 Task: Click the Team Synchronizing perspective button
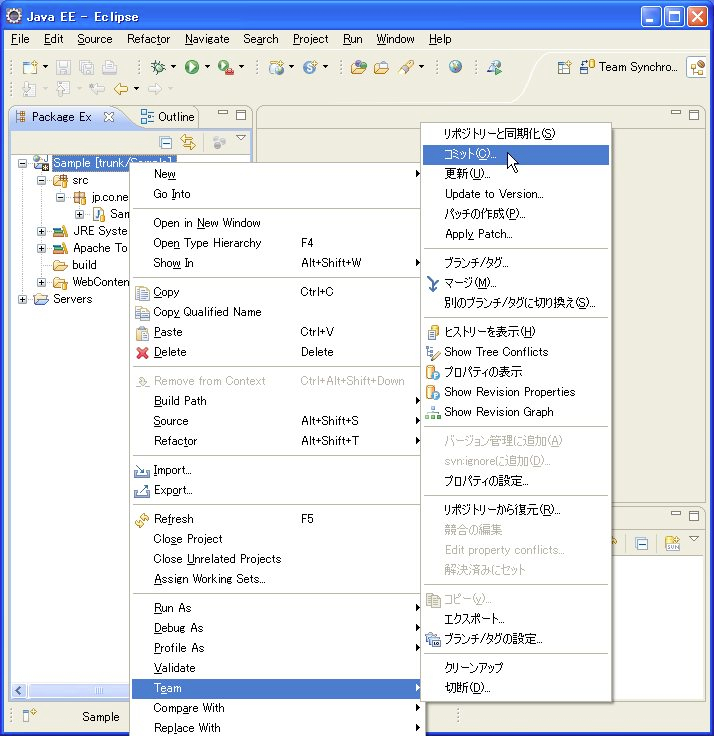(629, 67)
